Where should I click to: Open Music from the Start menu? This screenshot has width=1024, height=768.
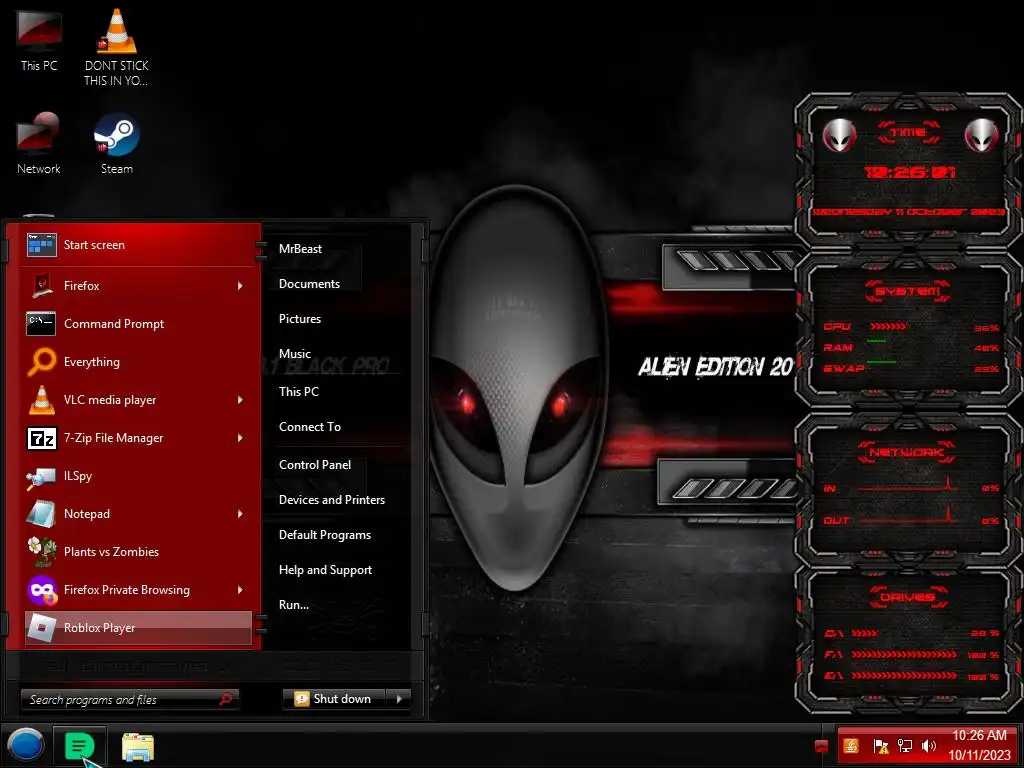(295, 354)
